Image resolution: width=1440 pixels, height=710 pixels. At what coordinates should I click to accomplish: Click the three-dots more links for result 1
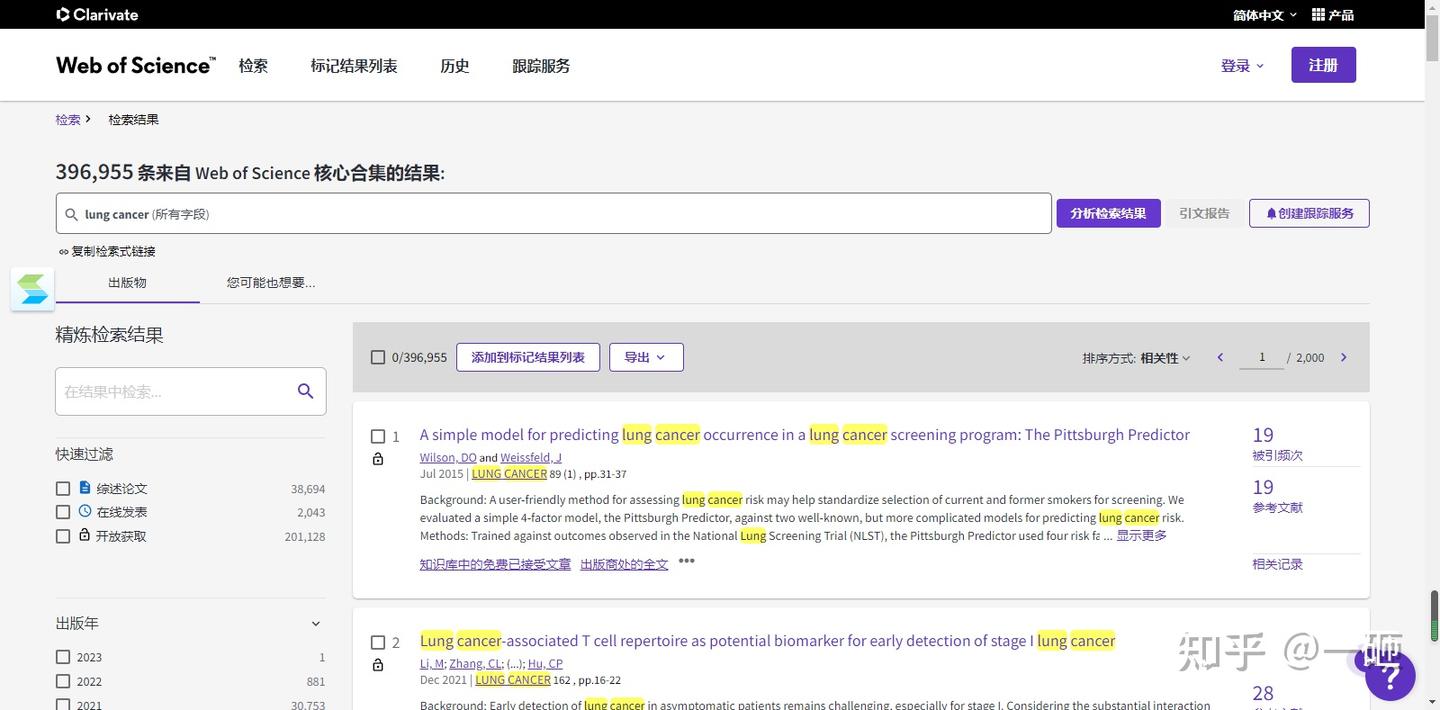point(686,561)
